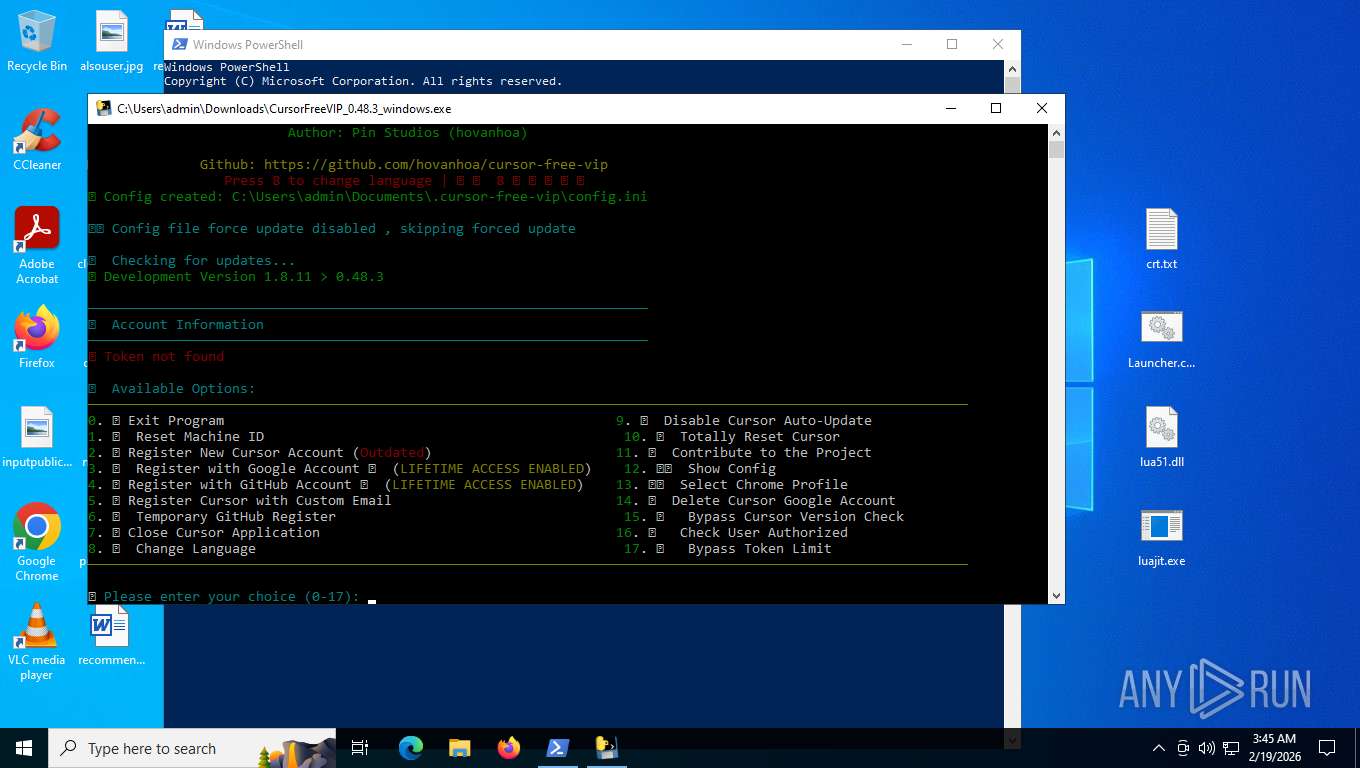
Task: Click 'Register Cursor with Custom Email' text
Action: click(x=260, y=501)
